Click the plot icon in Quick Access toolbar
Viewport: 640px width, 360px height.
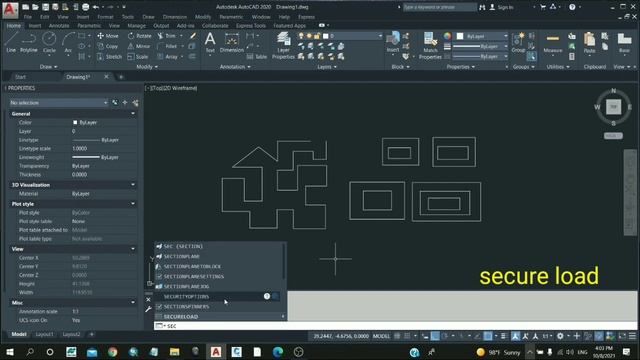(85, 7)
